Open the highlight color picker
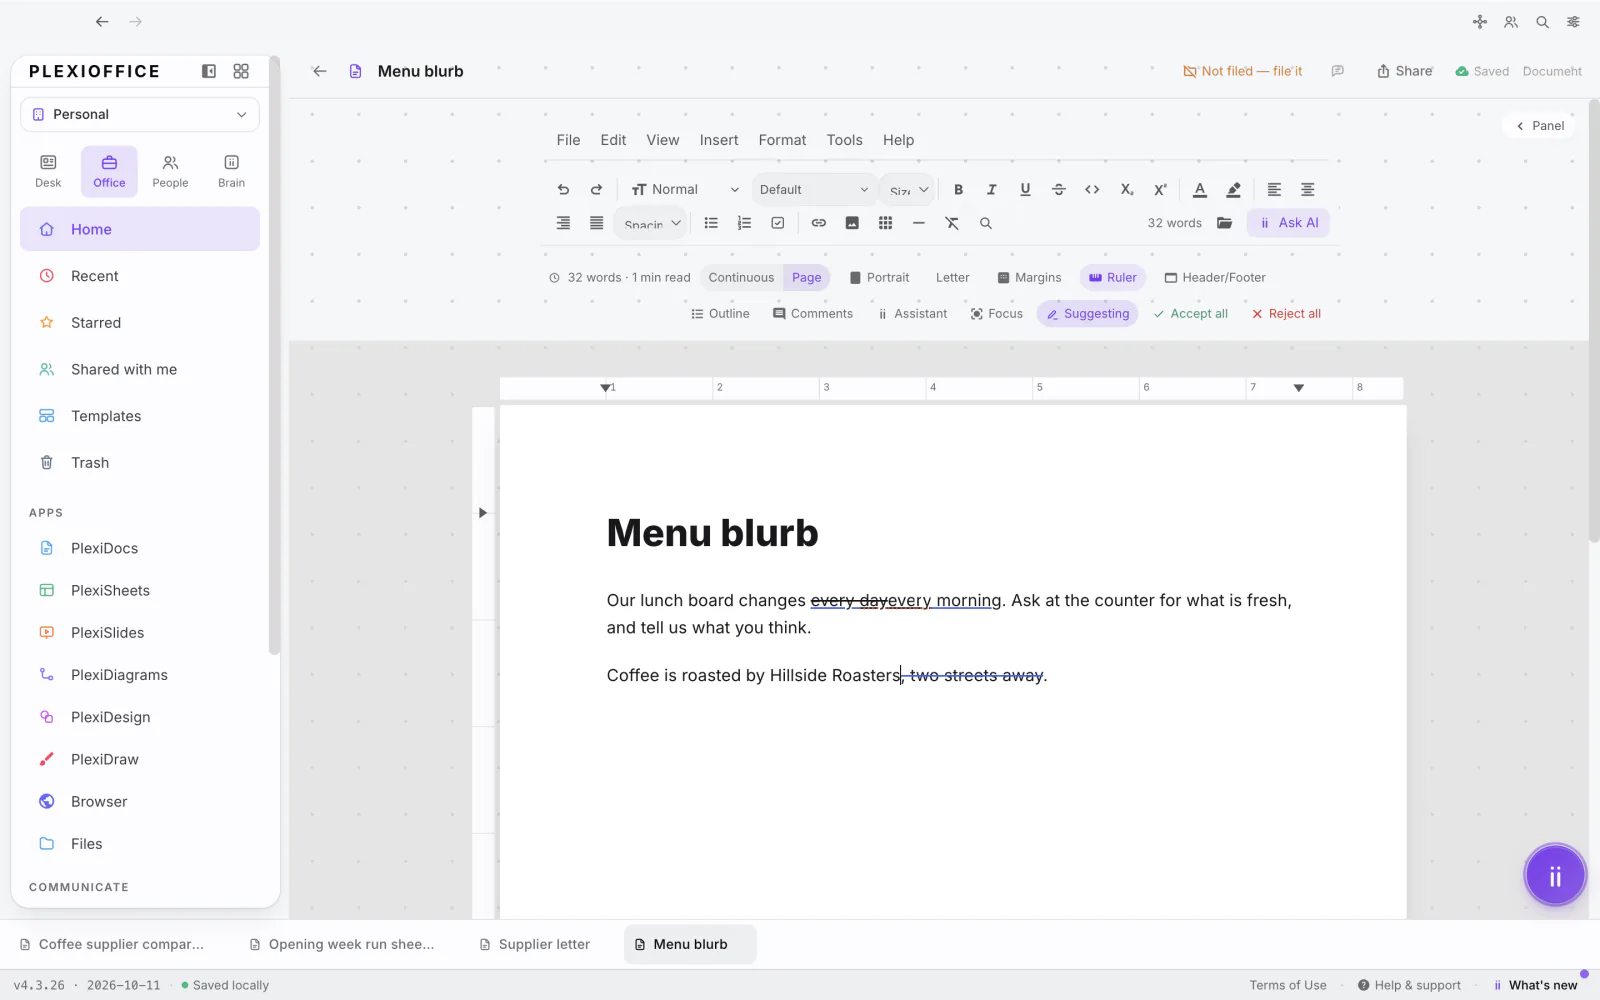The image size is (1600, 1000). [1234, 189]
